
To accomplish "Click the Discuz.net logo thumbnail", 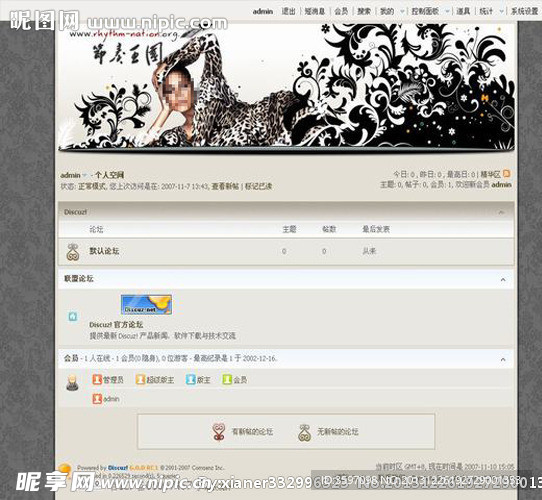I will [x=146, y=305].
